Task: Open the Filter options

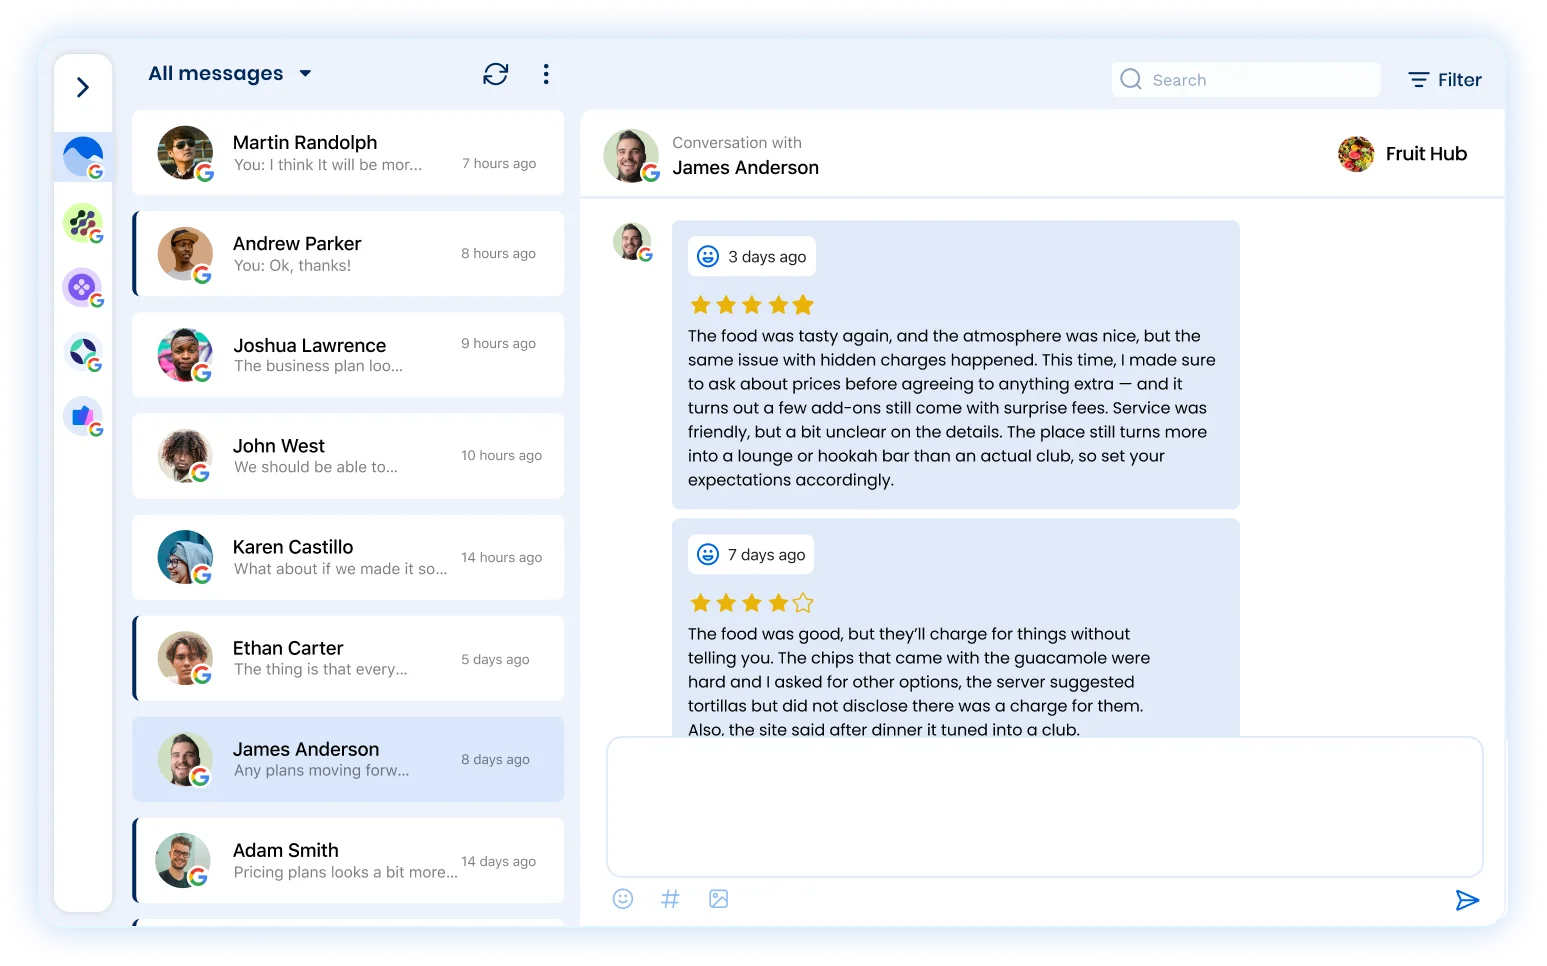Action: (x=1443, y=79)
